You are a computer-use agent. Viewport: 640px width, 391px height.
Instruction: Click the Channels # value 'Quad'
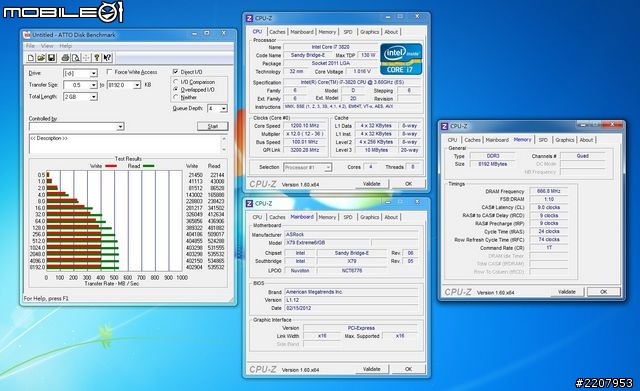coord(582,156)
